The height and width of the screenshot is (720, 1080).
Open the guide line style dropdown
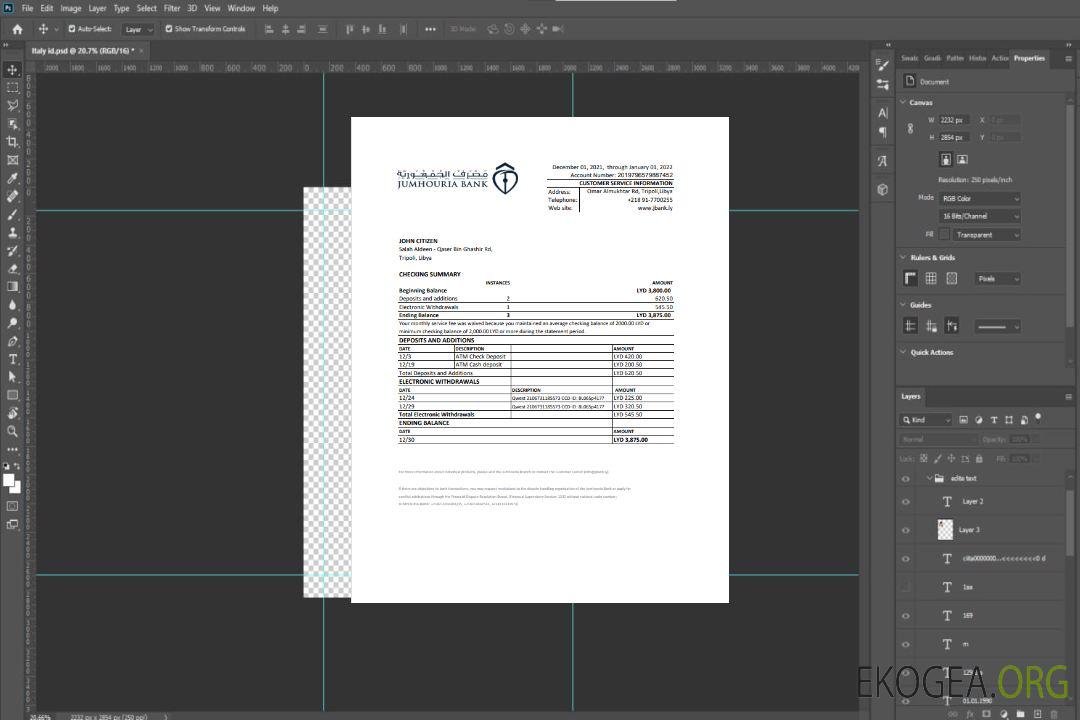(x=997, y=327)
